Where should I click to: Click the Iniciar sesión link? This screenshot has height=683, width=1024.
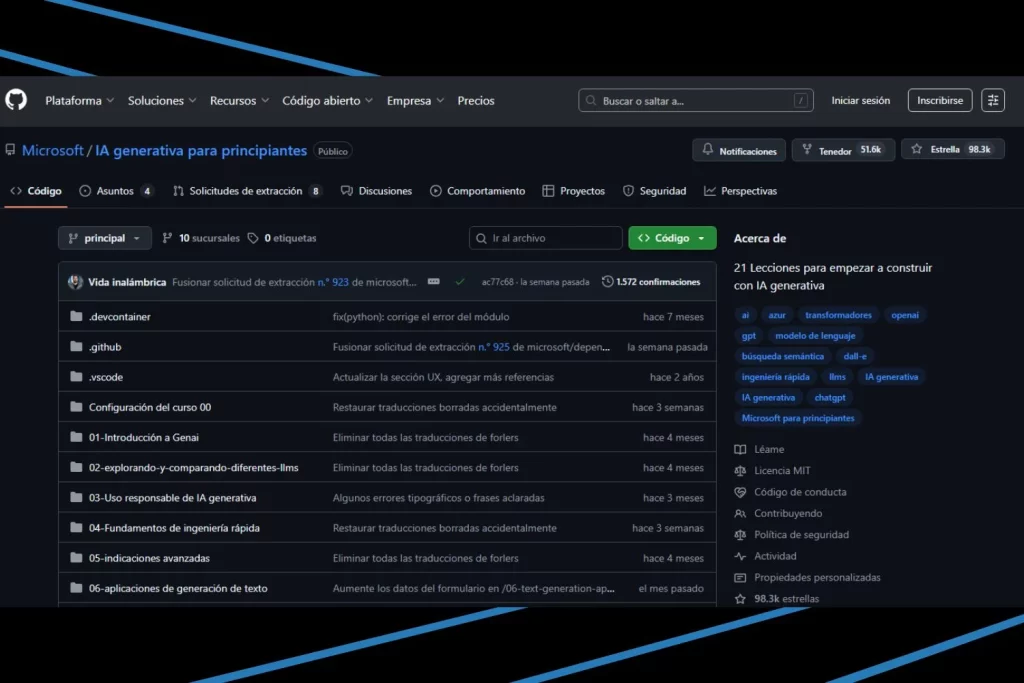coord(860,101)
